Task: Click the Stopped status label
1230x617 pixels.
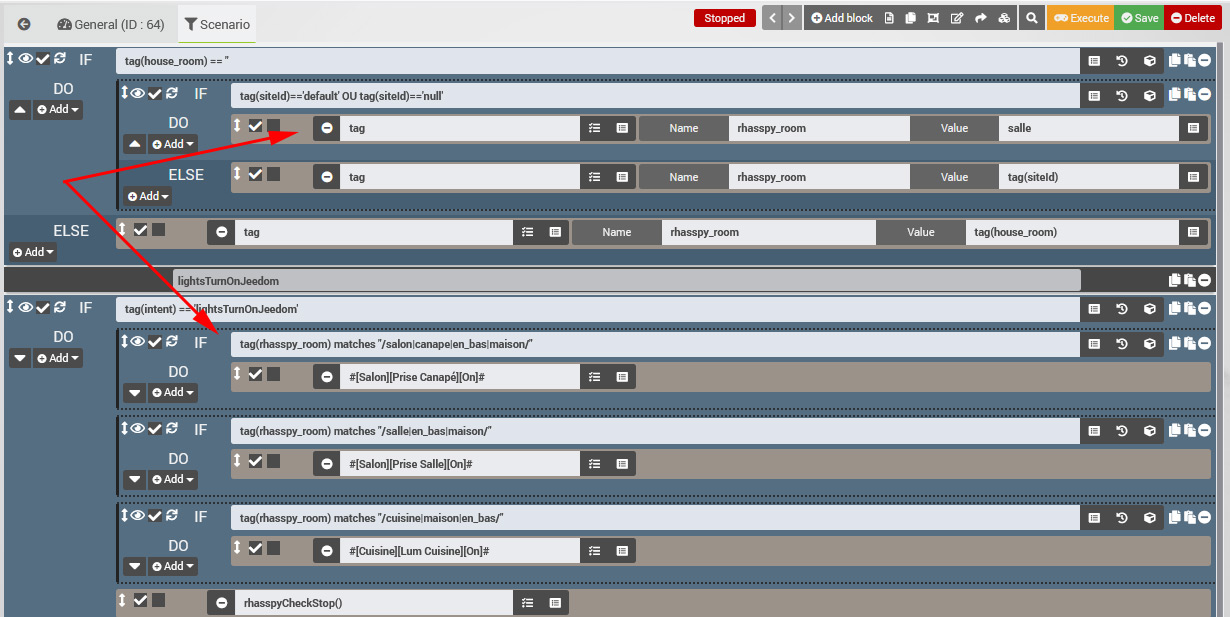Action: pyautogui.click(x=724, y=18)
